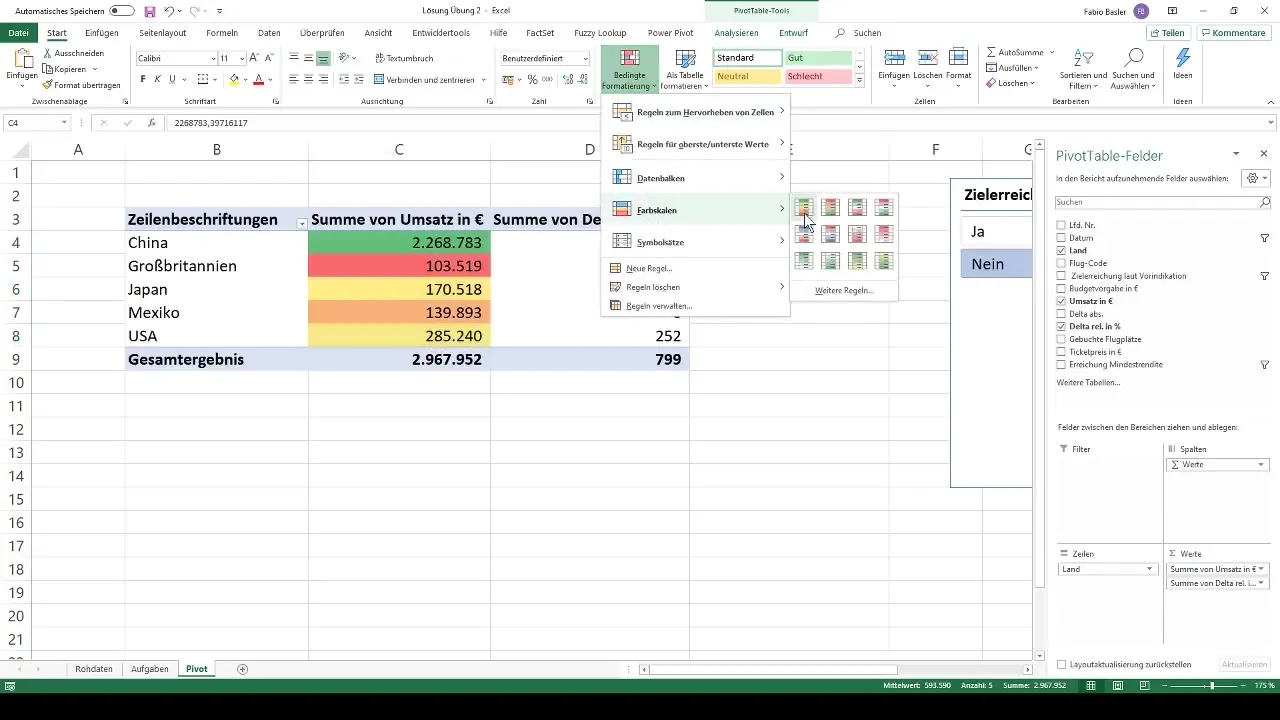Open the Symbolsätze submenu

[x=696, y=242]
